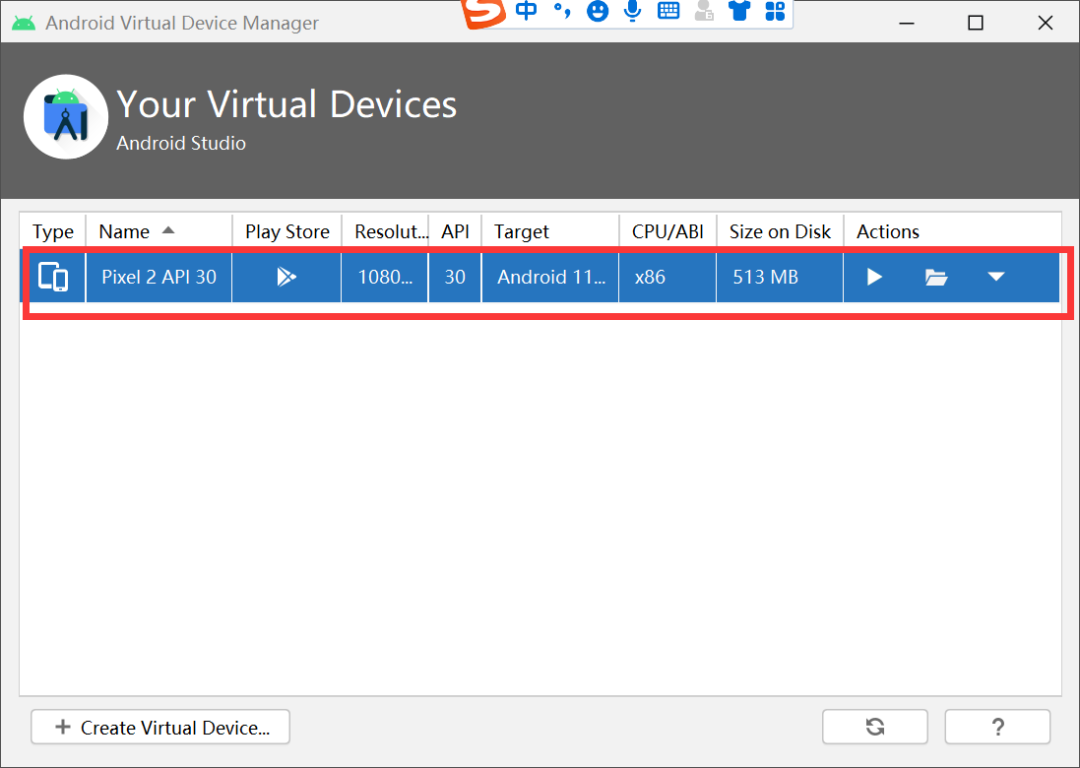Click the Sogou S logo in the IME bar

pos(484,12)
